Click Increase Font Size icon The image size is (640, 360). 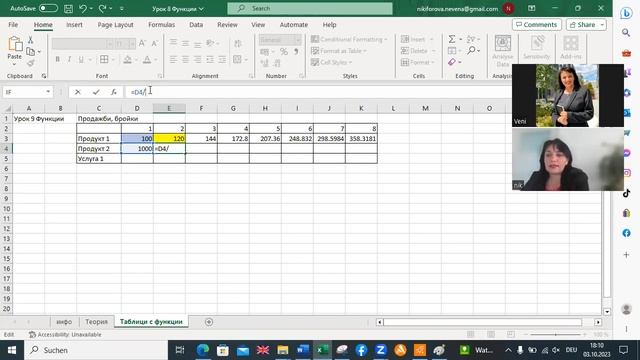pos(142,43)
